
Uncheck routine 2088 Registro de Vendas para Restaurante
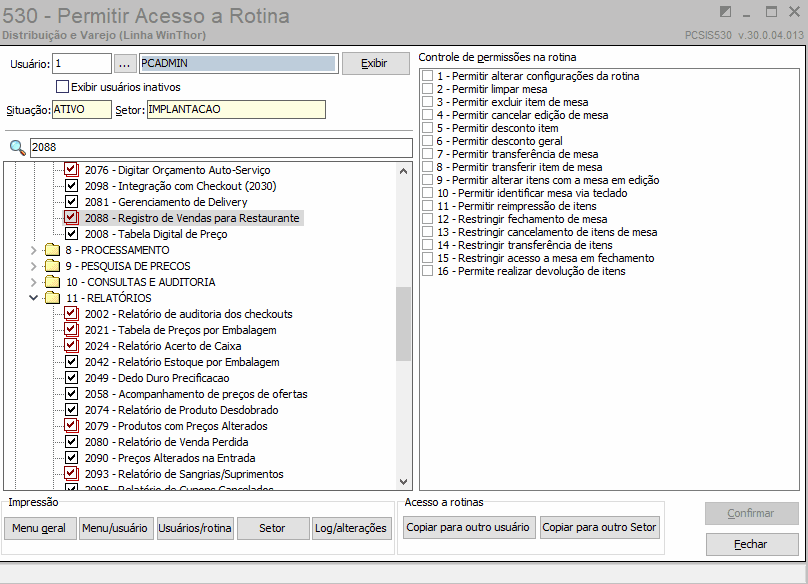pyautogui.click(x=71, y=218)
